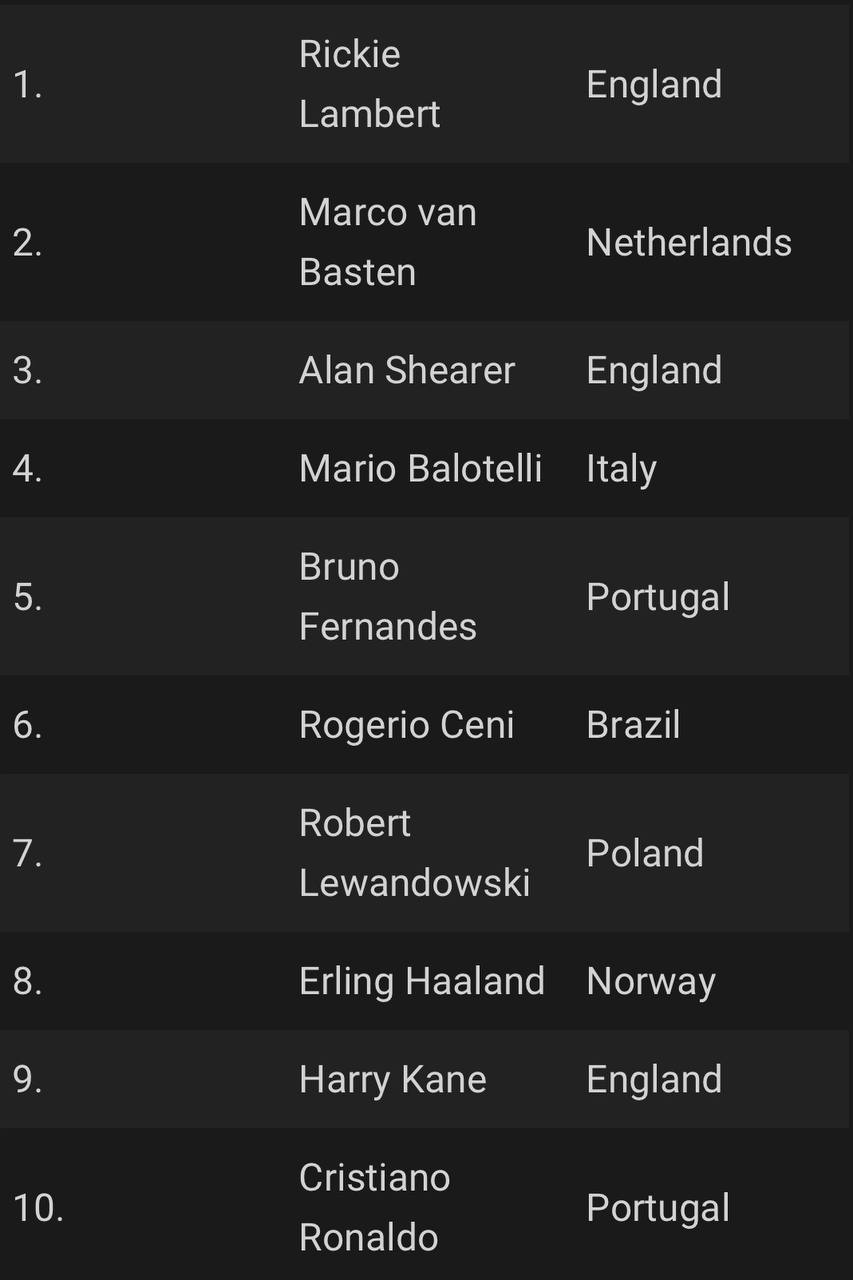Click the rank number 10.

38,1208
